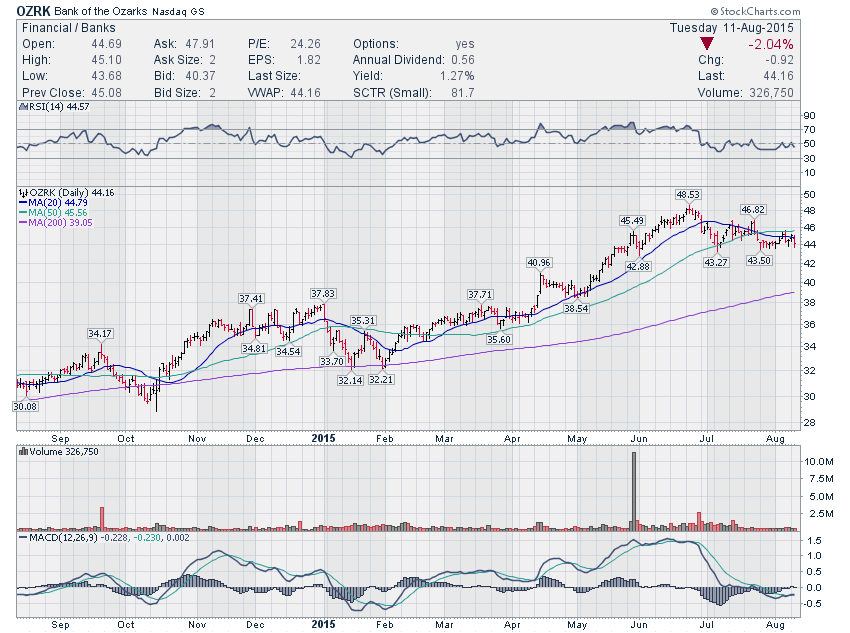
Task: Click the 32.21 price low label
Action: (381, 379)
